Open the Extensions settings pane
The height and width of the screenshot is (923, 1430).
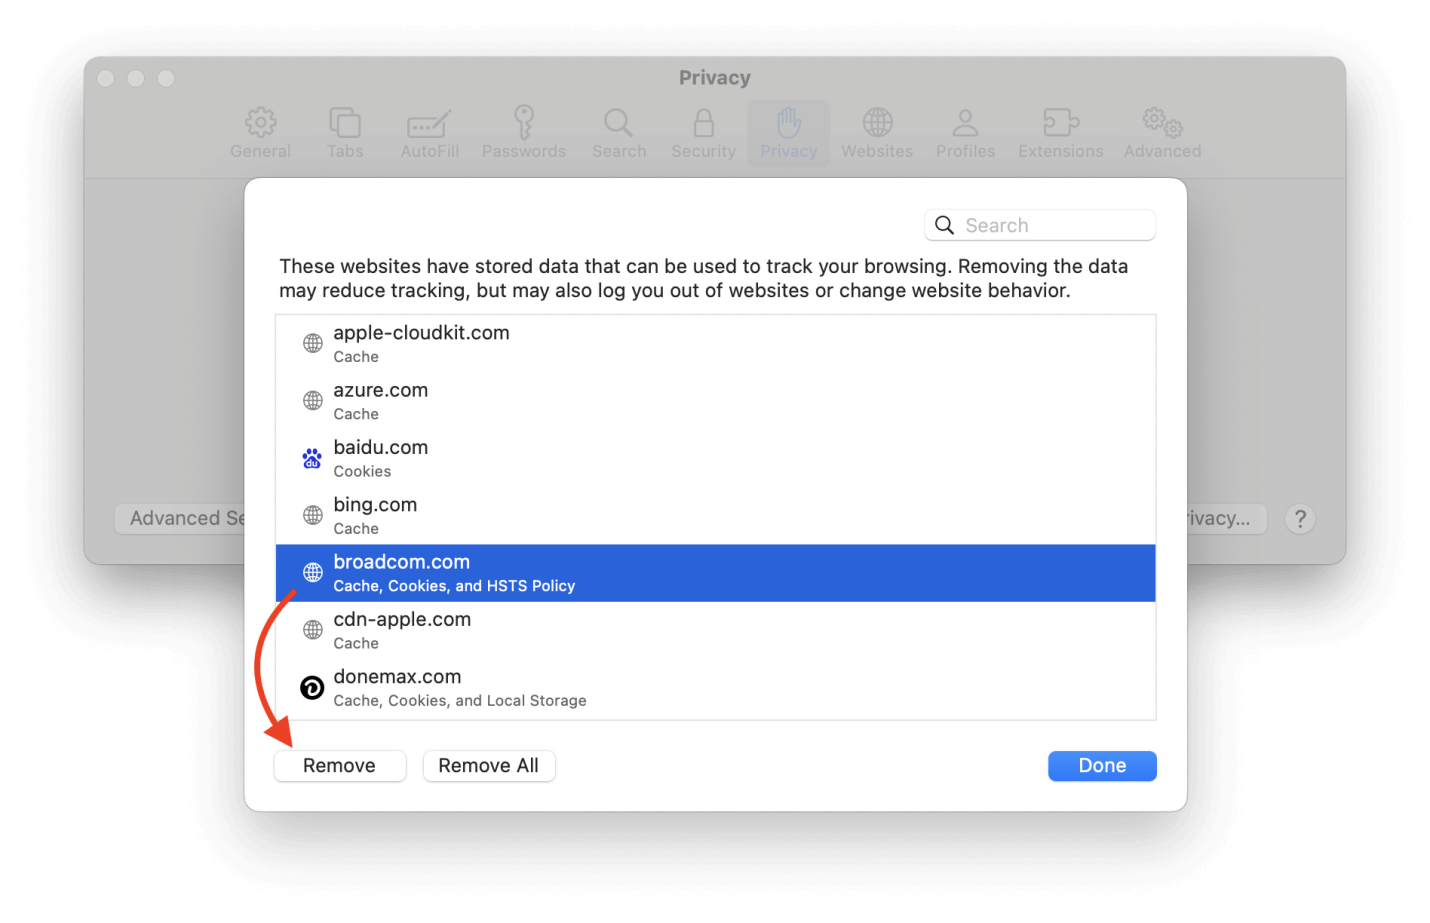[1060, 132]
